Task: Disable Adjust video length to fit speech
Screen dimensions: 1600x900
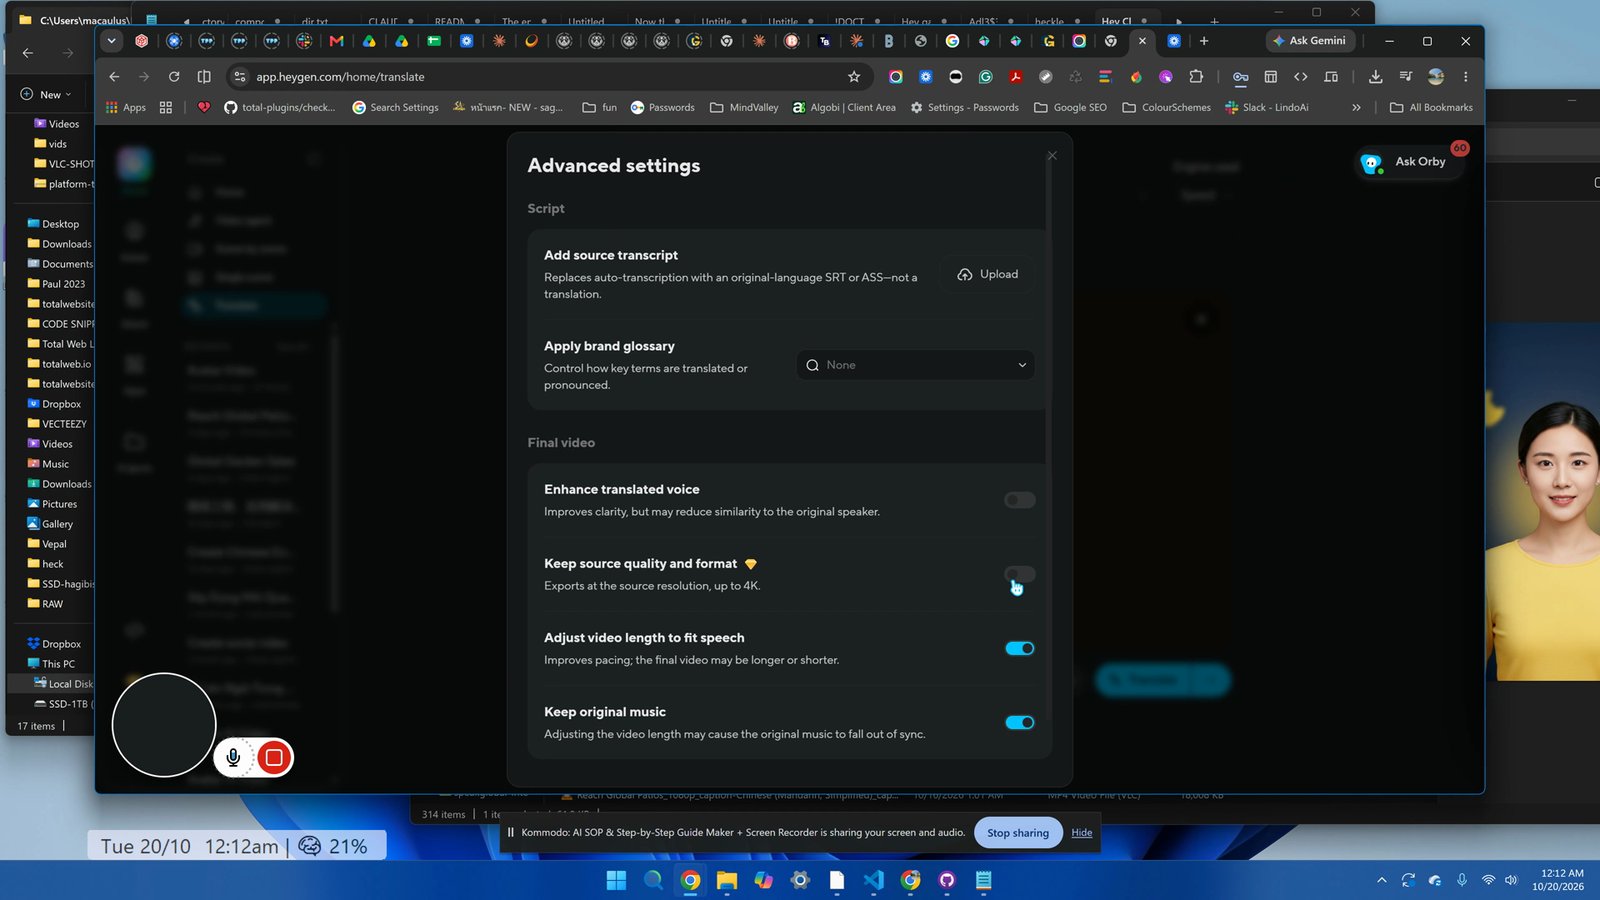Action: tap(1020, 648)
